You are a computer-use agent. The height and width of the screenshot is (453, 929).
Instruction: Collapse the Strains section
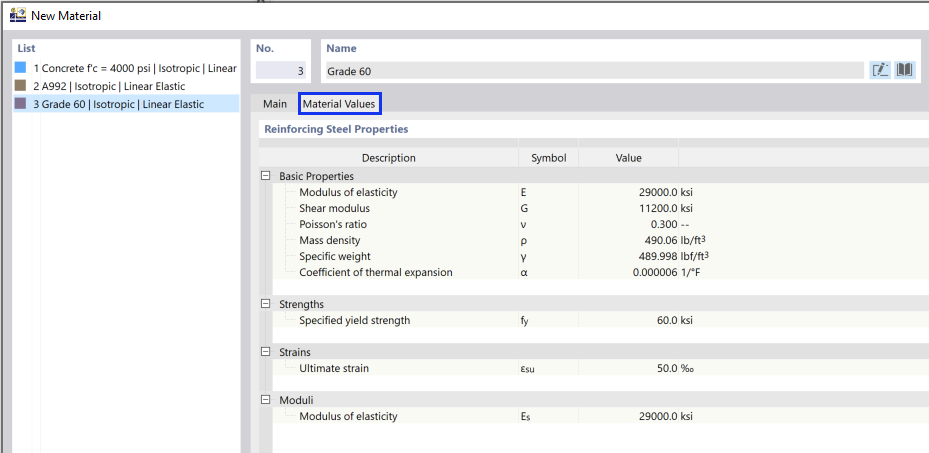click(266, 352)
